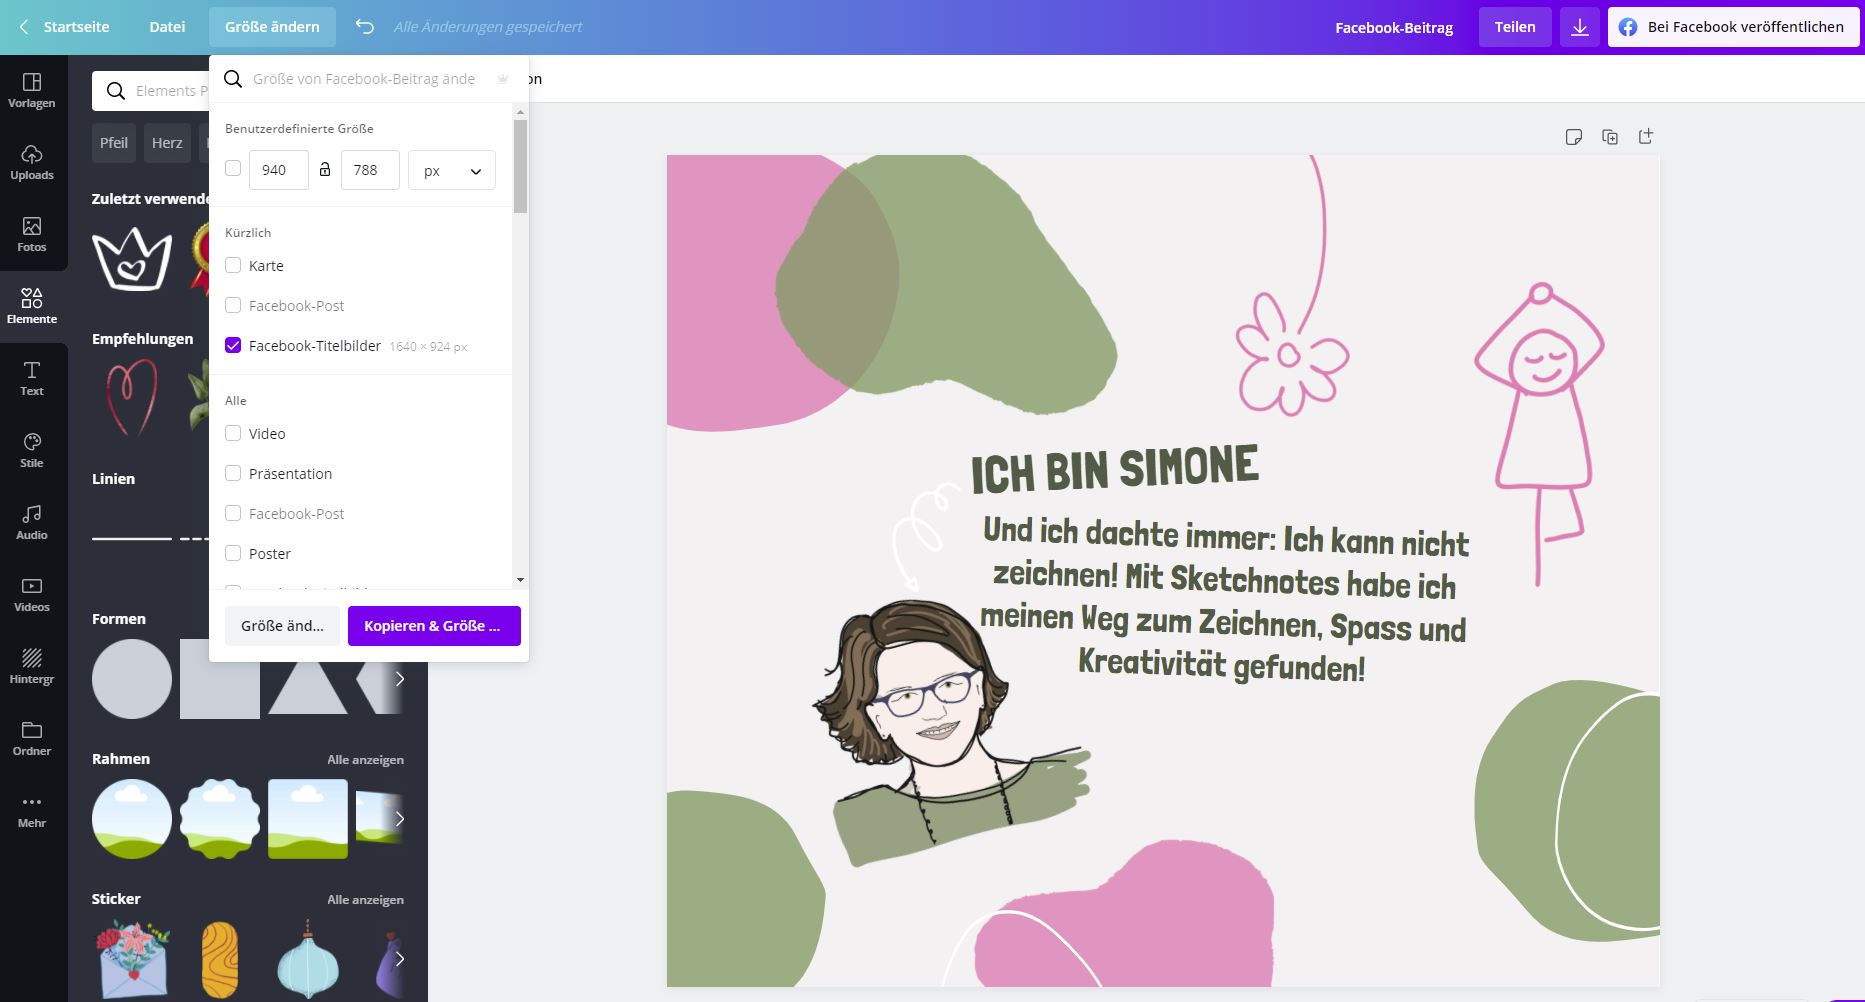
Task: Check the Video size checkbox
Action: 233,433
